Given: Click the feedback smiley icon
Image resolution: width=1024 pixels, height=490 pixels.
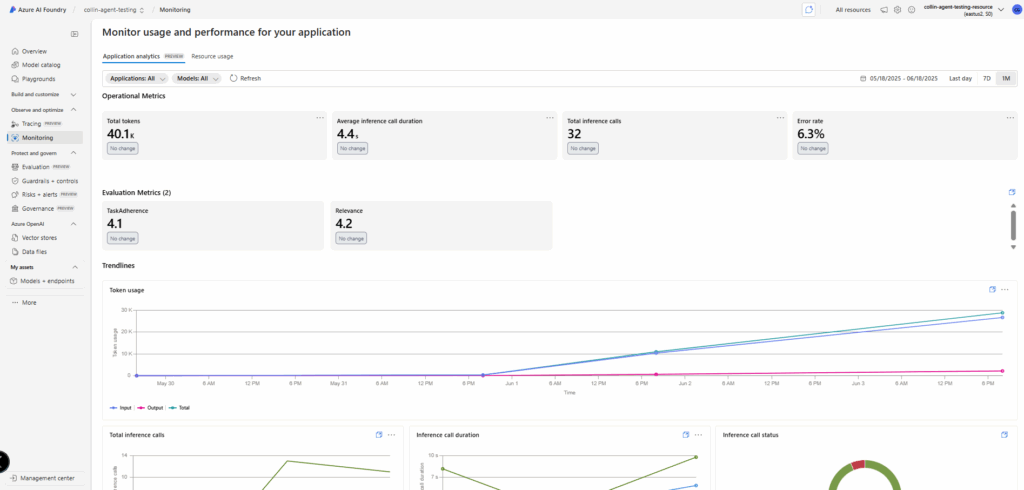Looking at the screenshot, I should (x=912, y=10).
